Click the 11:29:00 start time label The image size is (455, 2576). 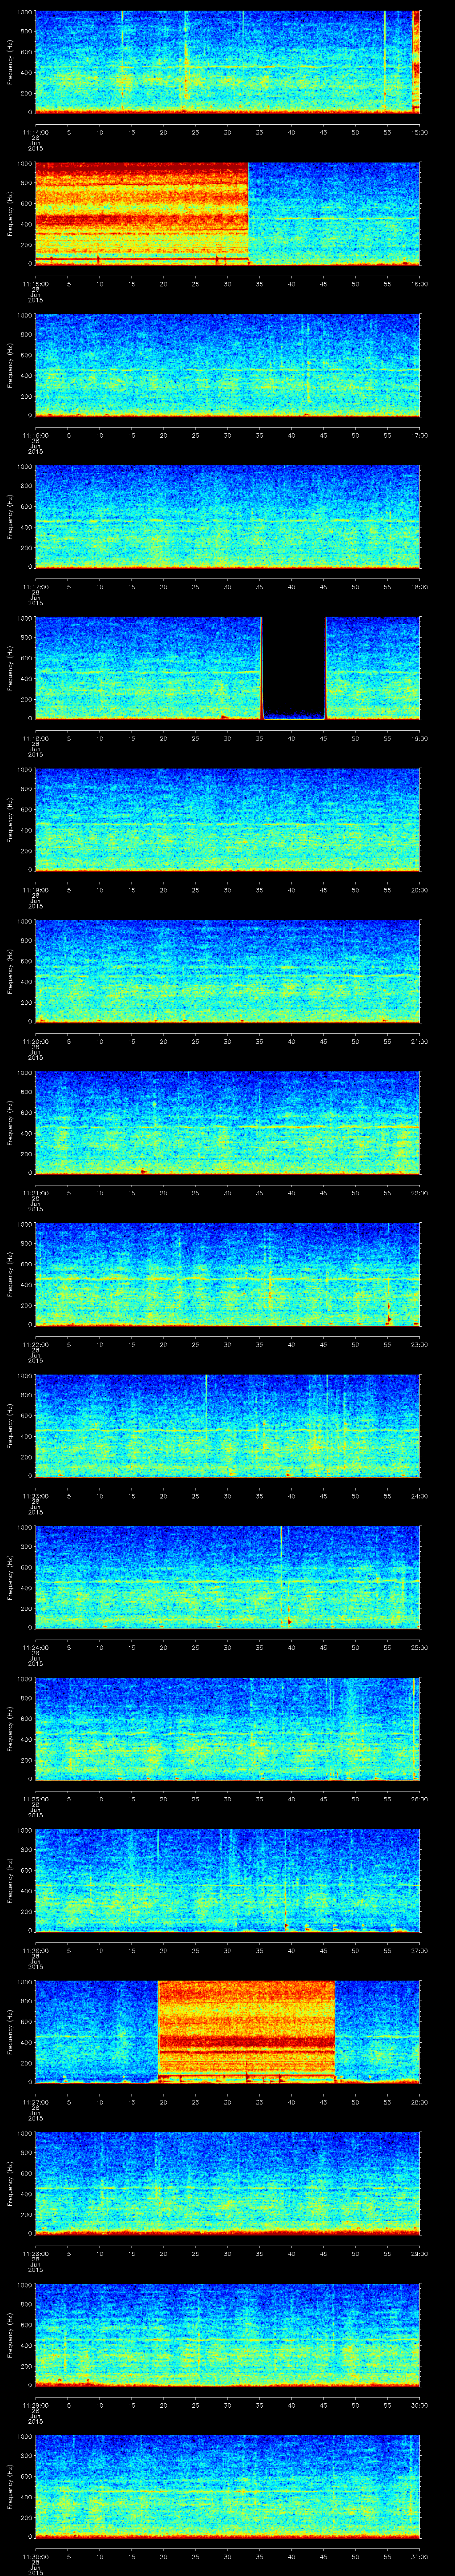pyautogui.click(x=35, y=2404)
